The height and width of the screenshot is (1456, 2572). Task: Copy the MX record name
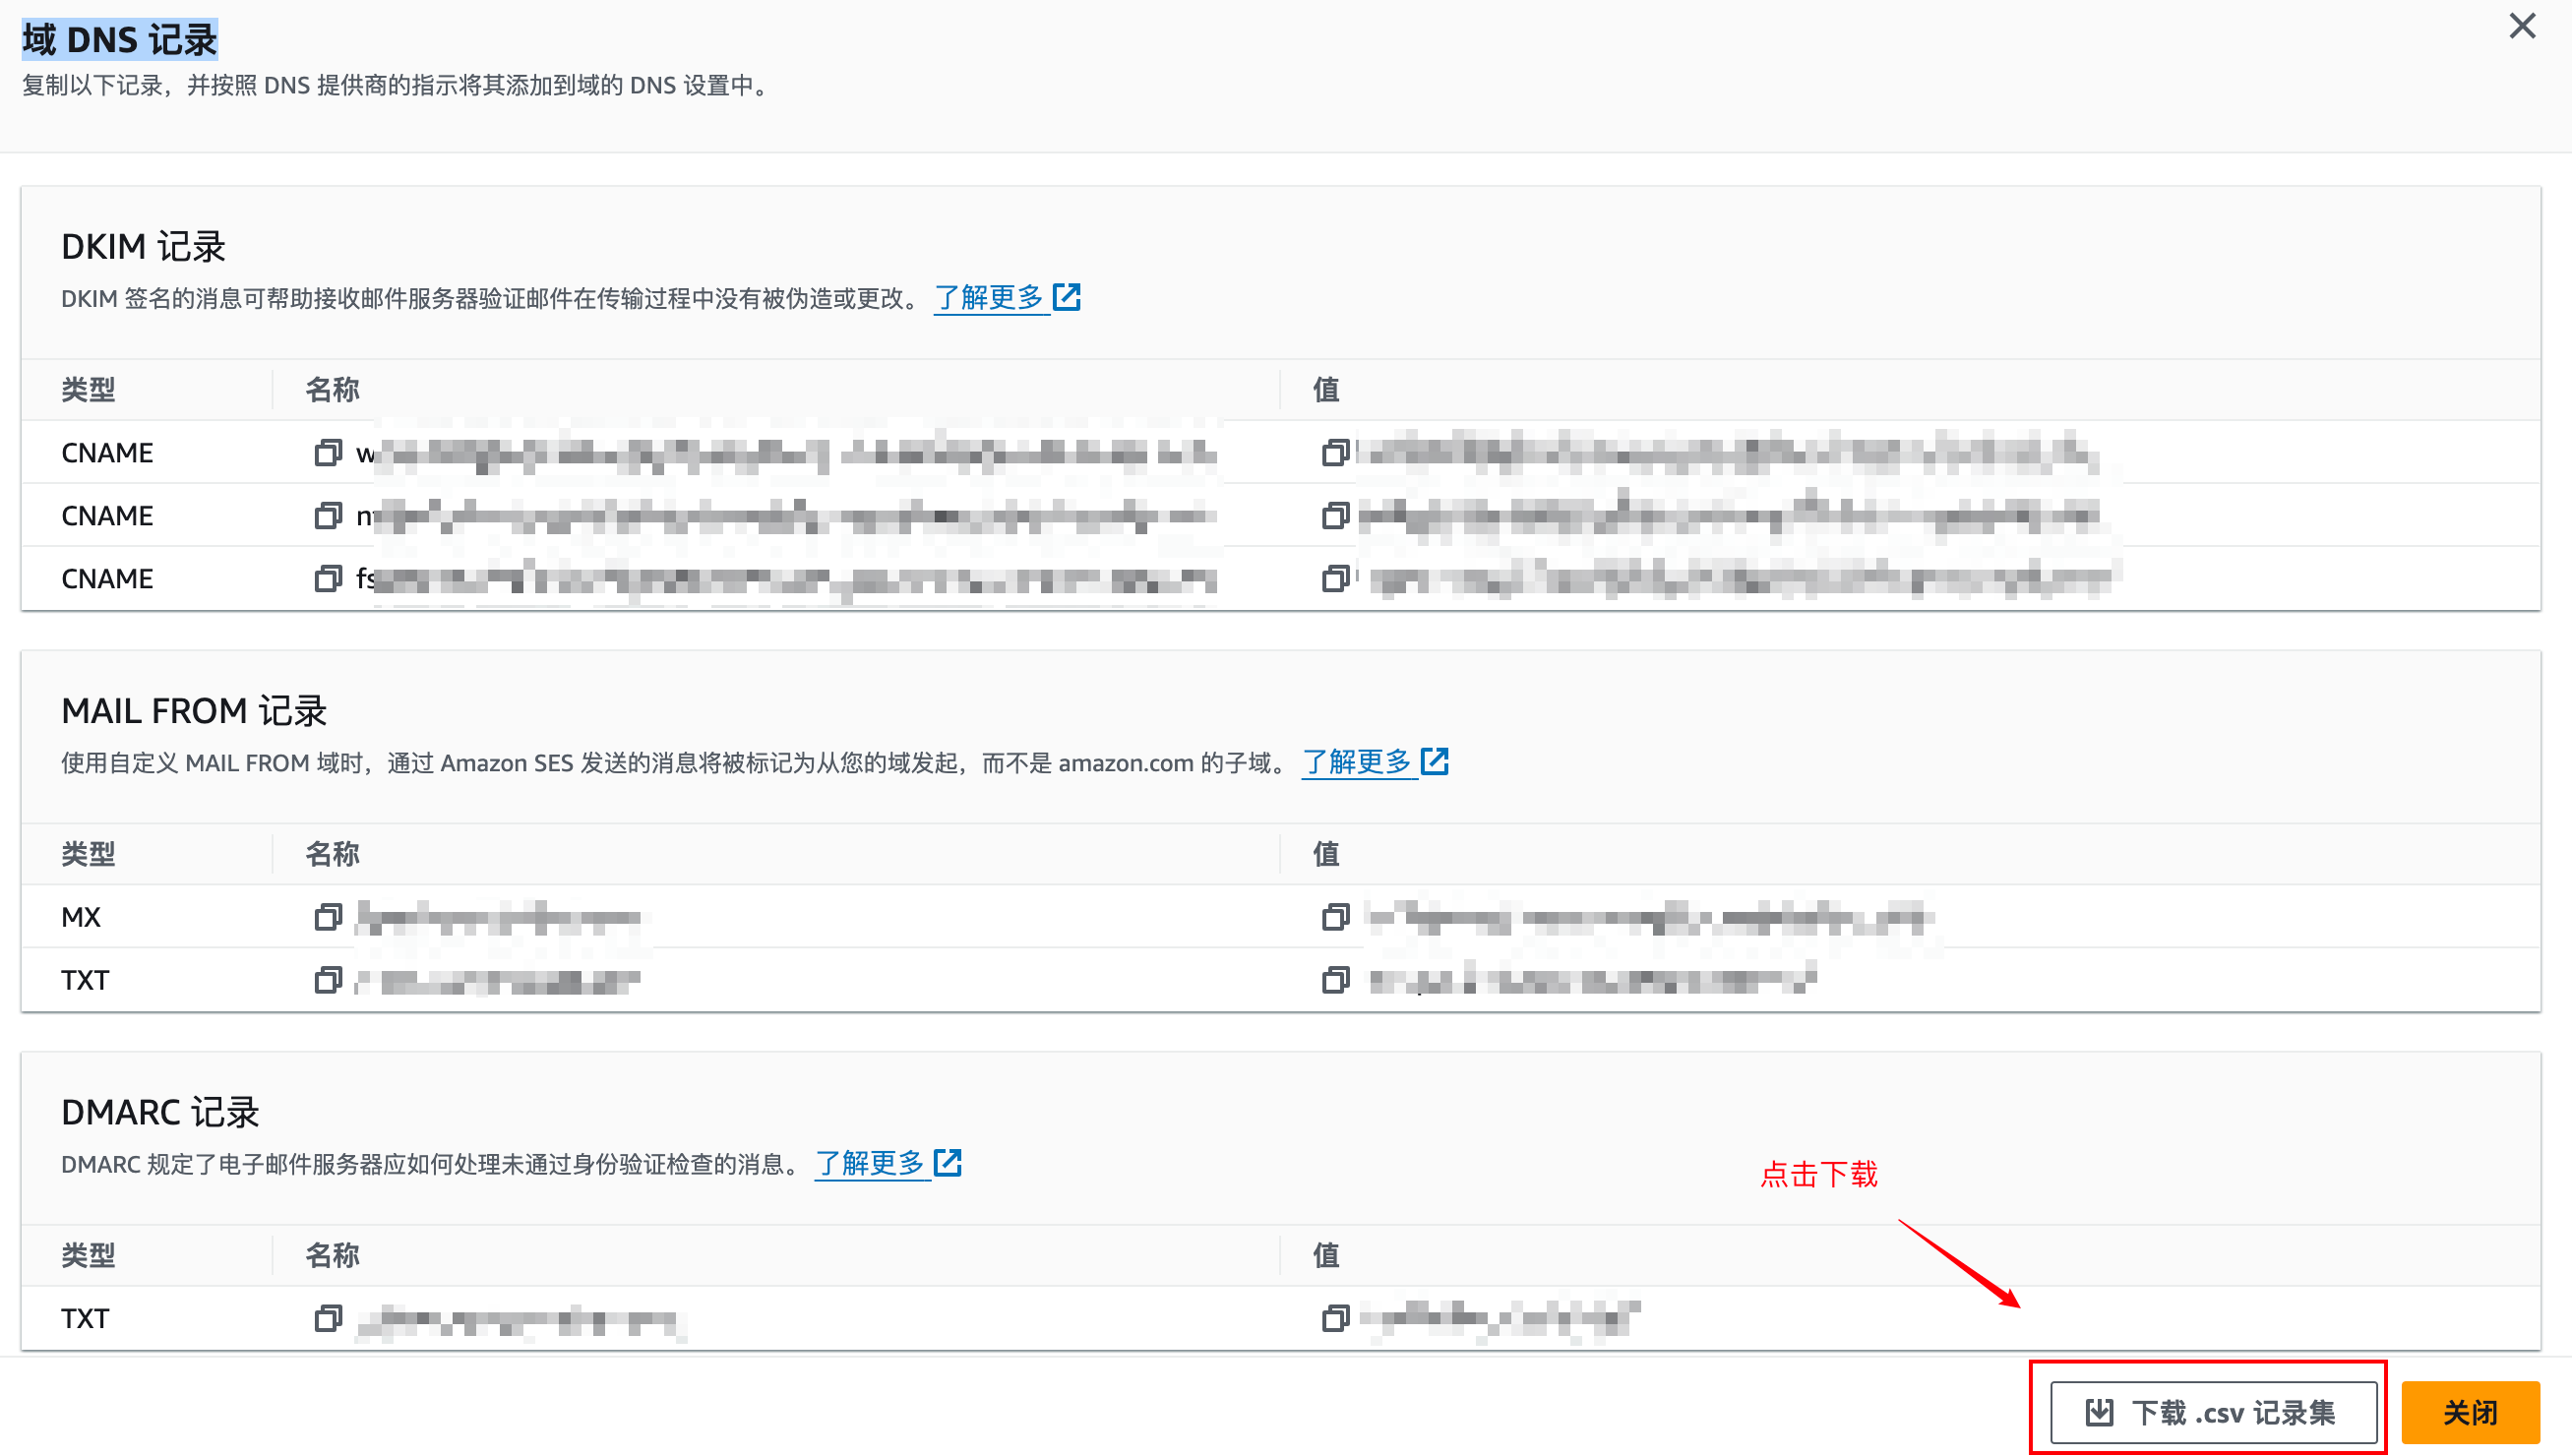point(328,917)
